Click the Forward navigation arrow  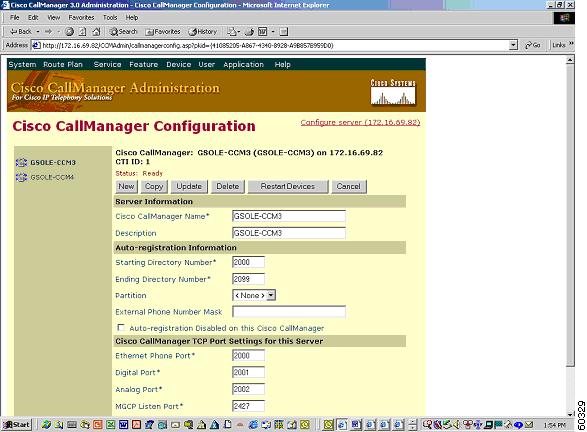pos(48,32)
